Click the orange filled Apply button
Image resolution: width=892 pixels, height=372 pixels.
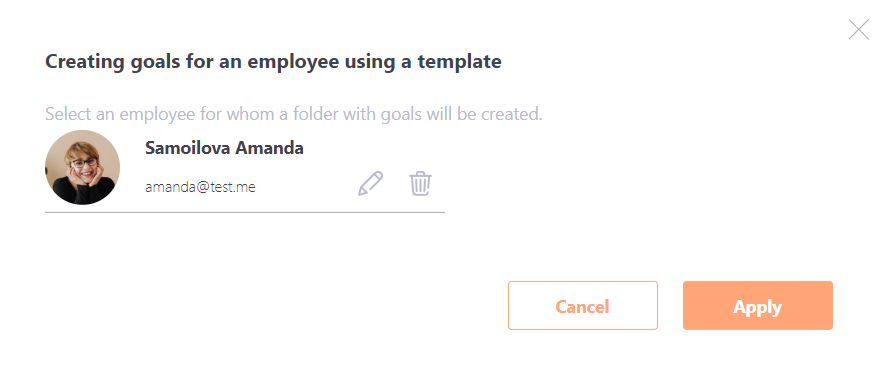pyautogui.click(x=758, y=305)
